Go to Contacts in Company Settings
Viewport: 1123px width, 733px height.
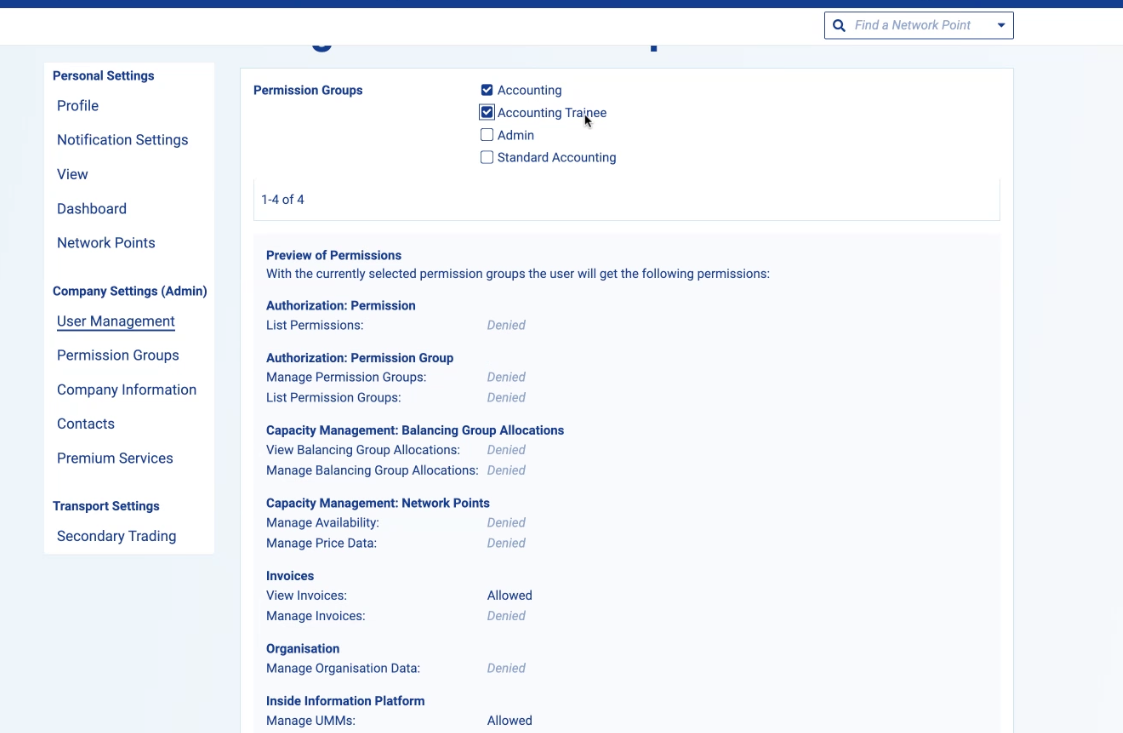[86, 424]
